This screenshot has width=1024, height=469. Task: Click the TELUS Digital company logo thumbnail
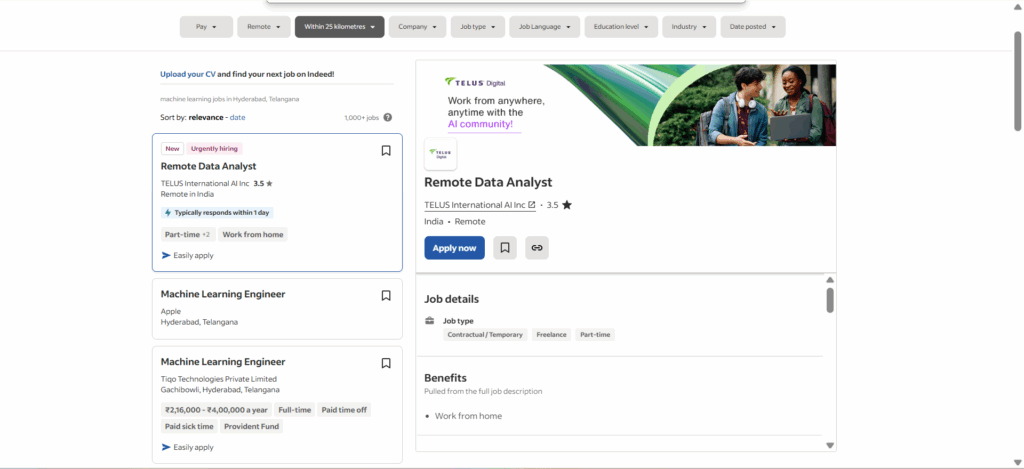point(441,154)
